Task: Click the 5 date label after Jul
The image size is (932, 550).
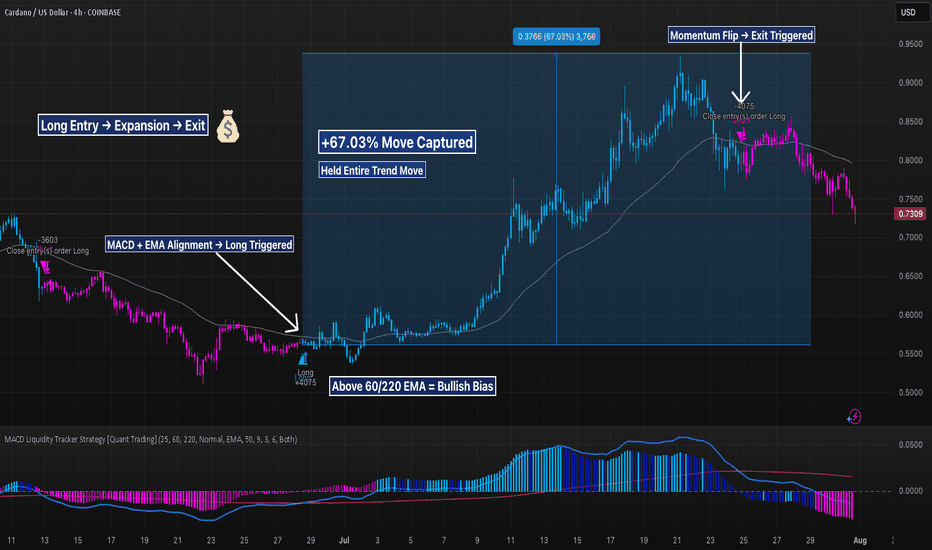Action: click(x=411, y=540)
